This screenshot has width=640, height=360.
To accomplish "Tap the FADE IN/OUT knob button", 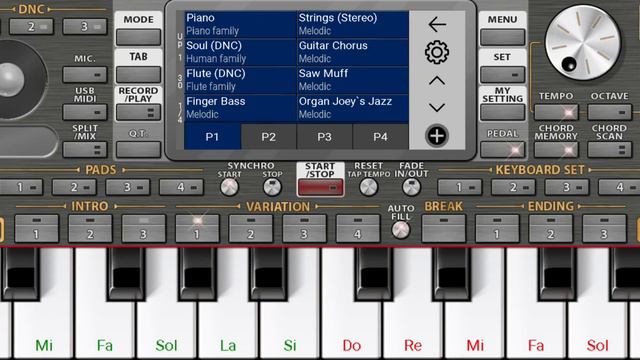I will [x=411, y=187].
